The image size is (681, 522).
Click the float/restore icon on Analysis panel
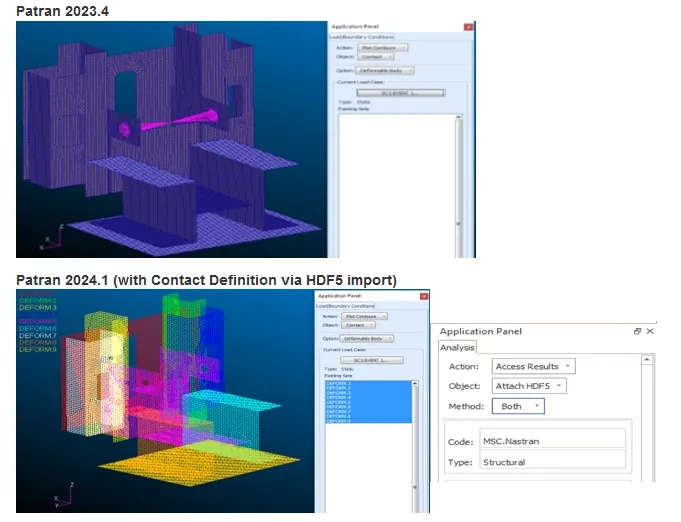click(637, 331)
